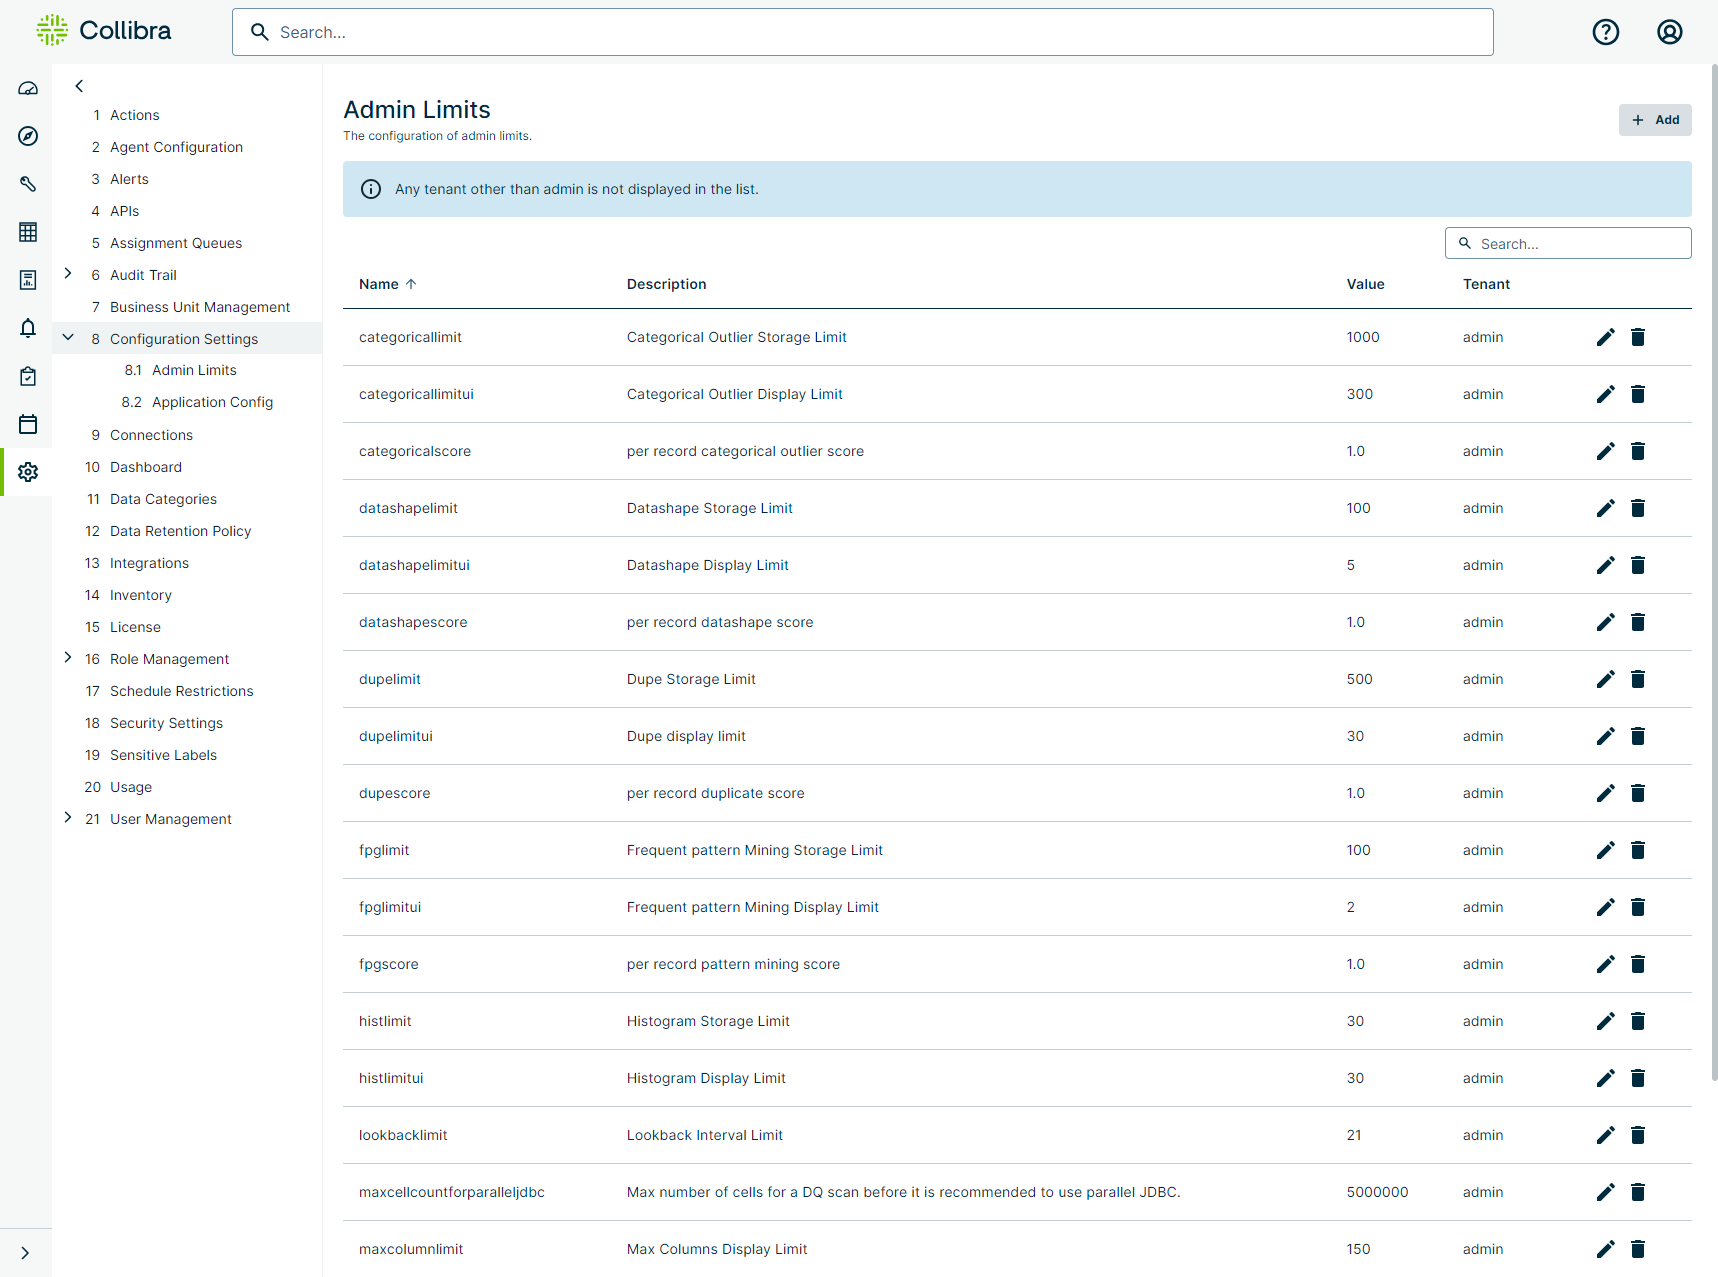Image resolution: width=1718 pixels, height=1277 pixels.
Task: Open Application Config menu item
Action: click(212, 402)
